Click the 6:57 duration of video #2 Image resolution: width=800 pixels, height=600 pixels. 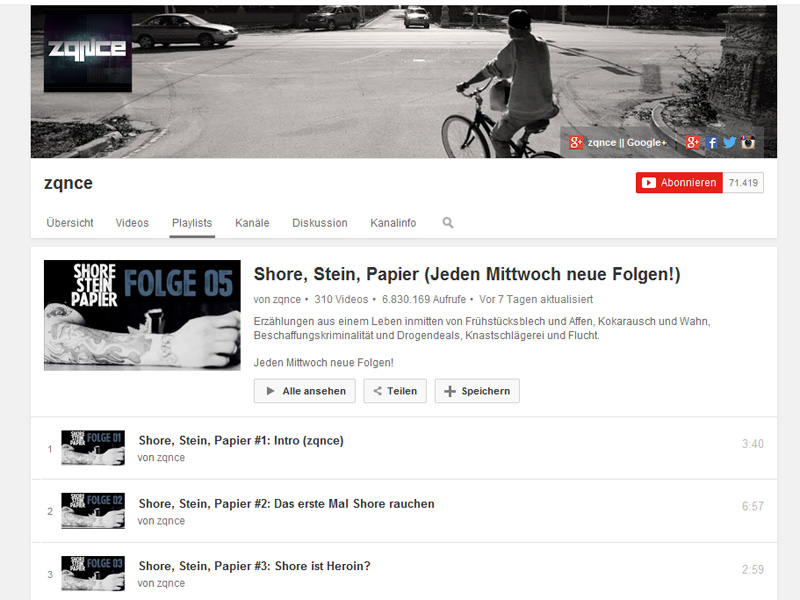(x=753, y=507)
